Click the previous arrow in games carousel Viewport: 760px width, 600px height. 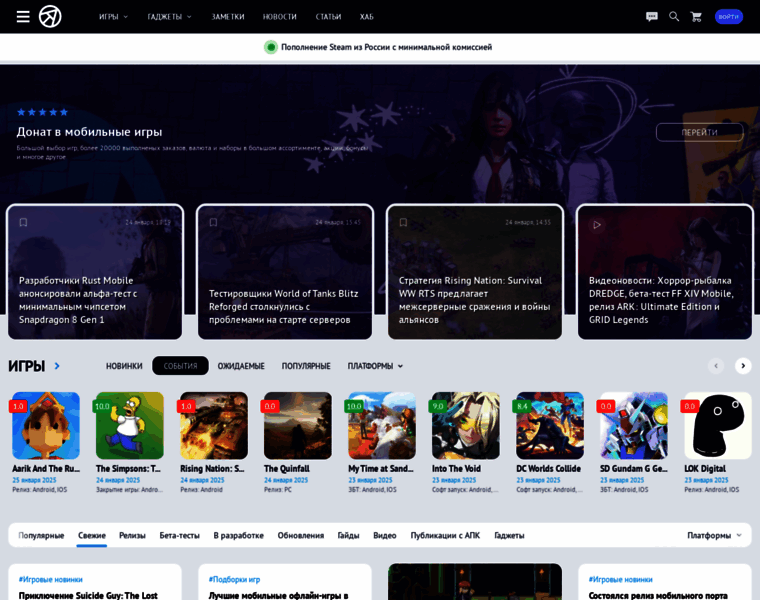tap(716, 366)
